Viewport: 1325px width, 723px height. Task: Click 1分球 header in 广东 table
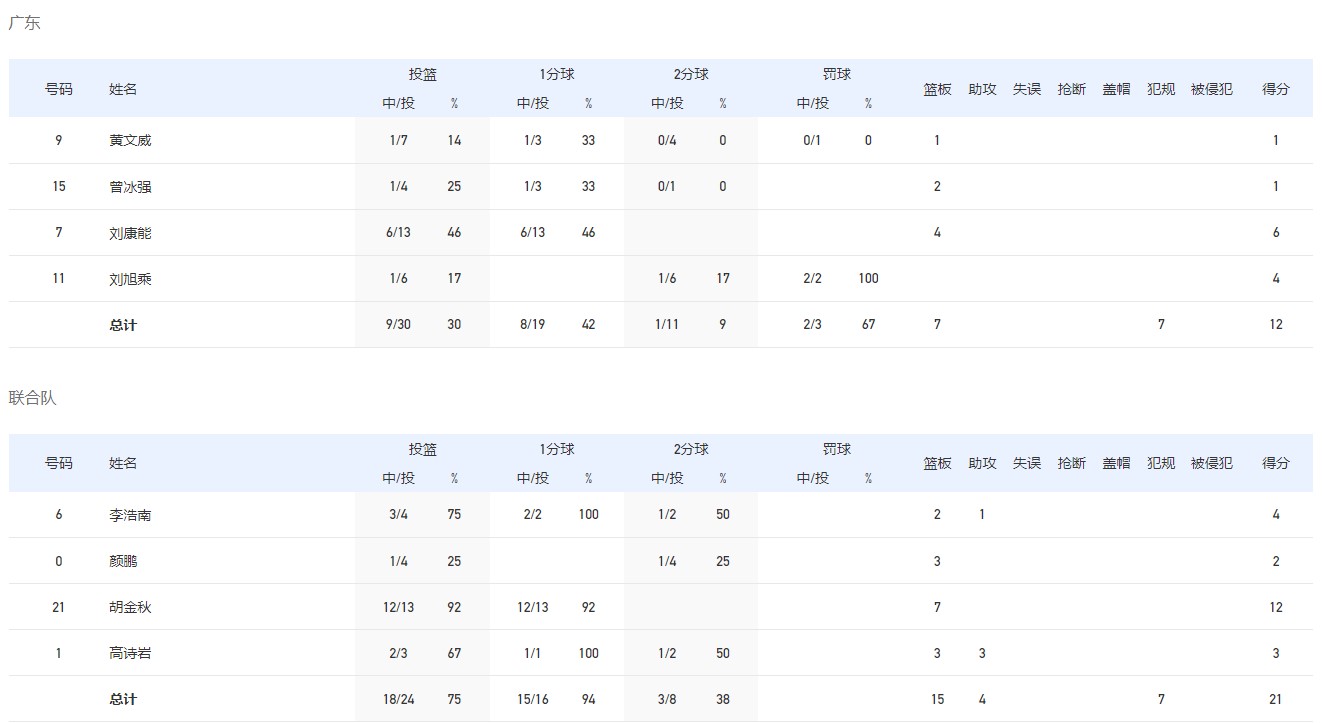[x=557, y=74]
